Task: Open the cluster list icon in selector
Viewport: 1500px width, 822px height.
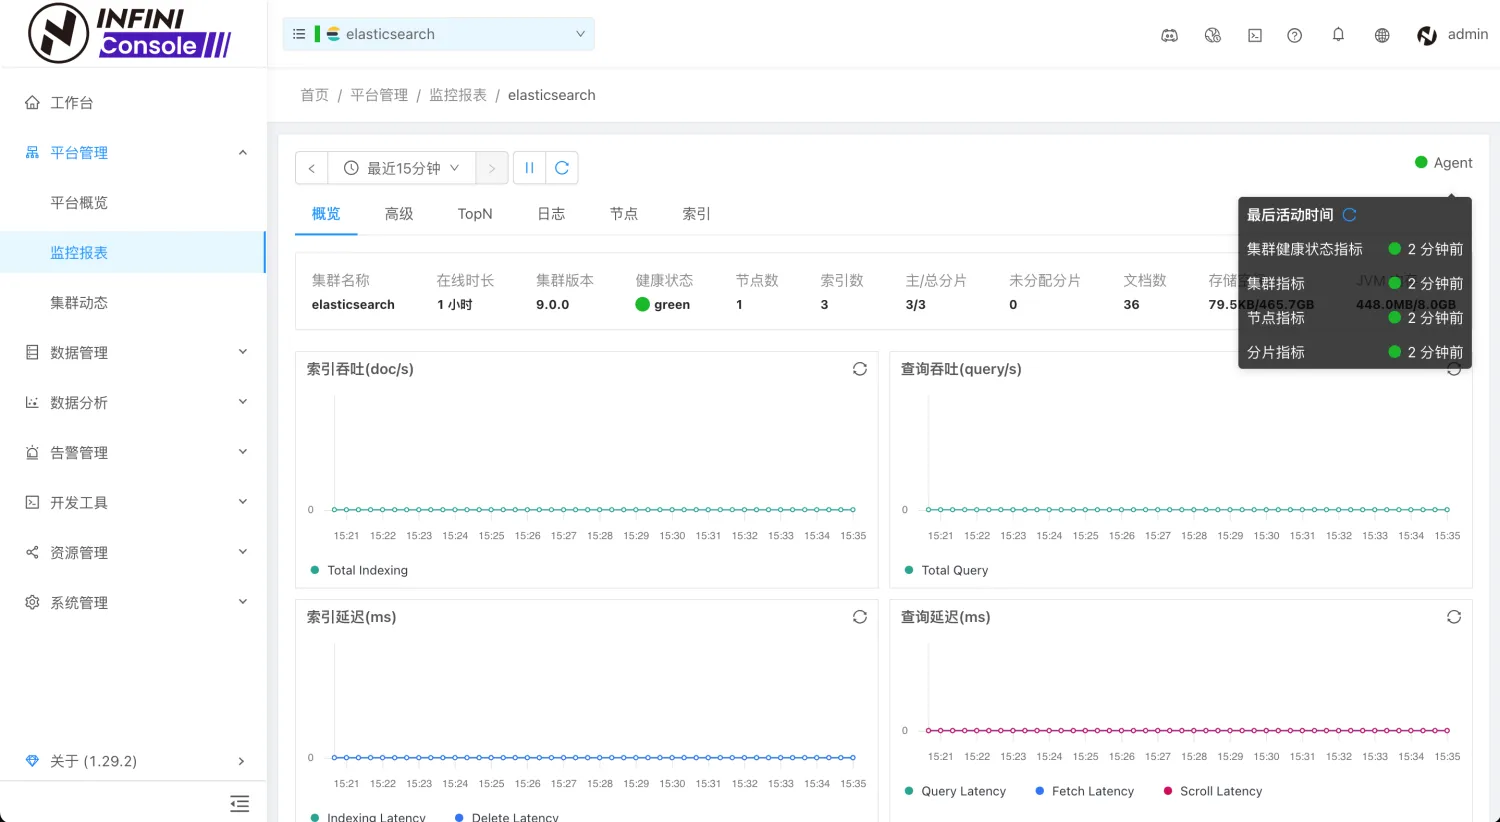Action: [299, 34]
